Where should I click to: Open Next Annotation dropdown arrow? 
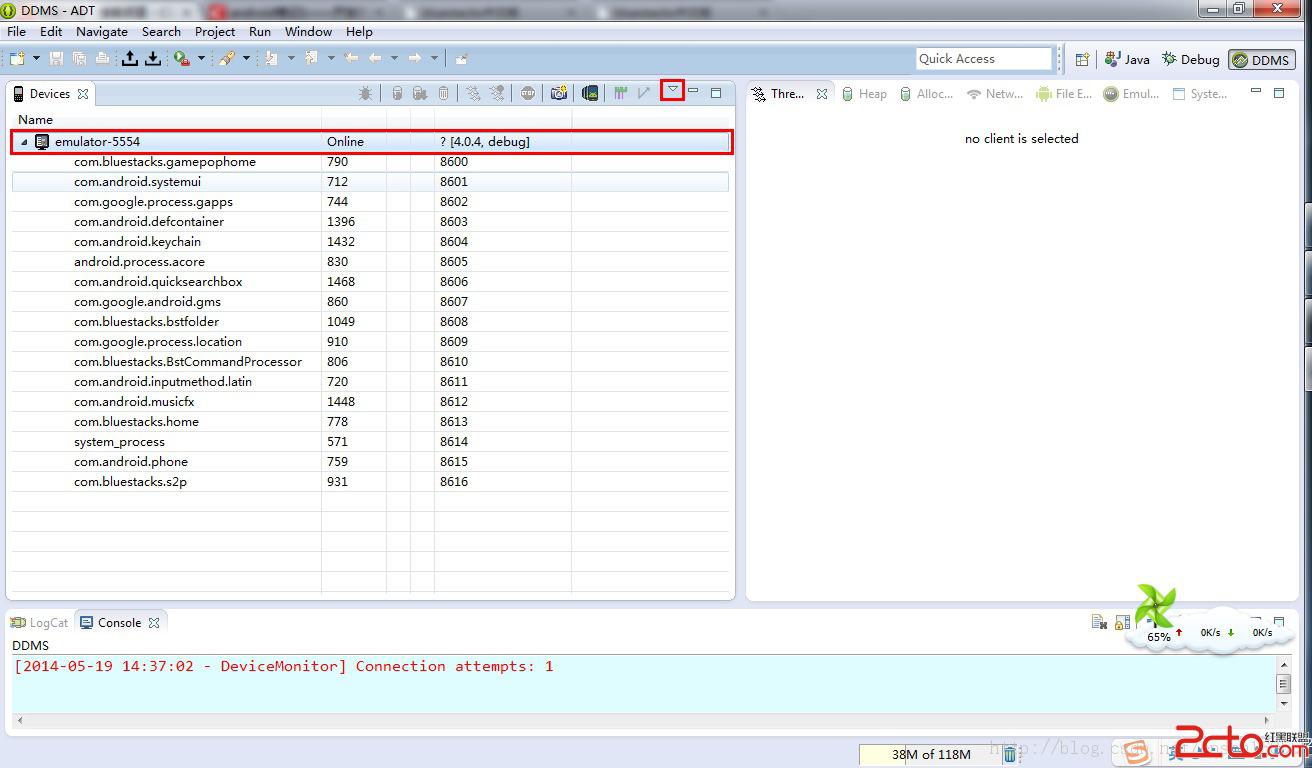(291, 59)
